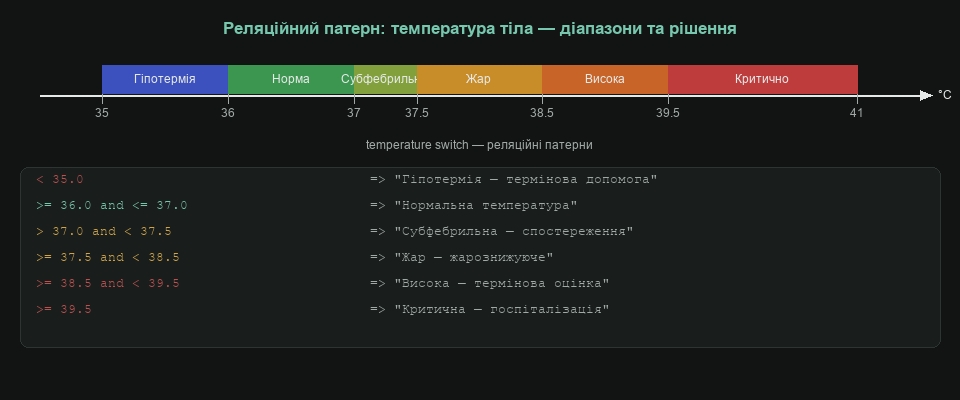960x400 pixels.
Task: Select the olive Субфебрильна range segment
Action: pos(386,79)
